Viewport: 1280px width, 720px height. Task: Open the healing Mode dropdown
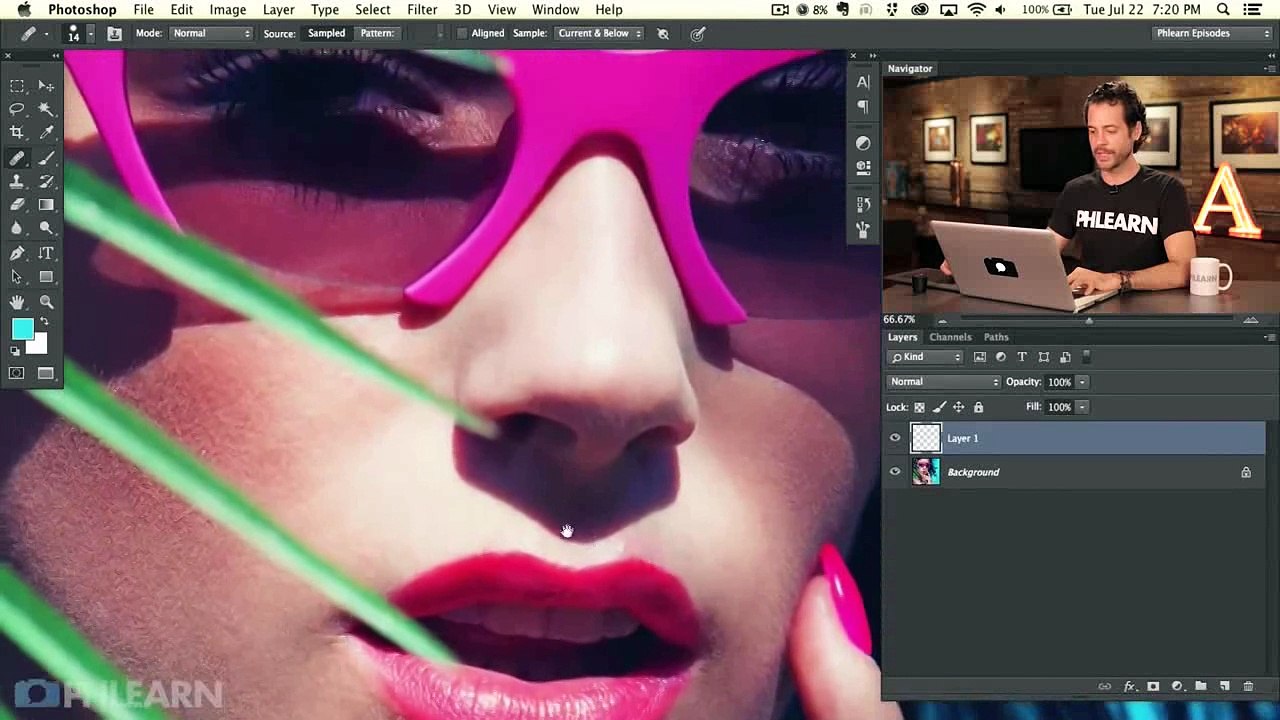tap(212, 34)
